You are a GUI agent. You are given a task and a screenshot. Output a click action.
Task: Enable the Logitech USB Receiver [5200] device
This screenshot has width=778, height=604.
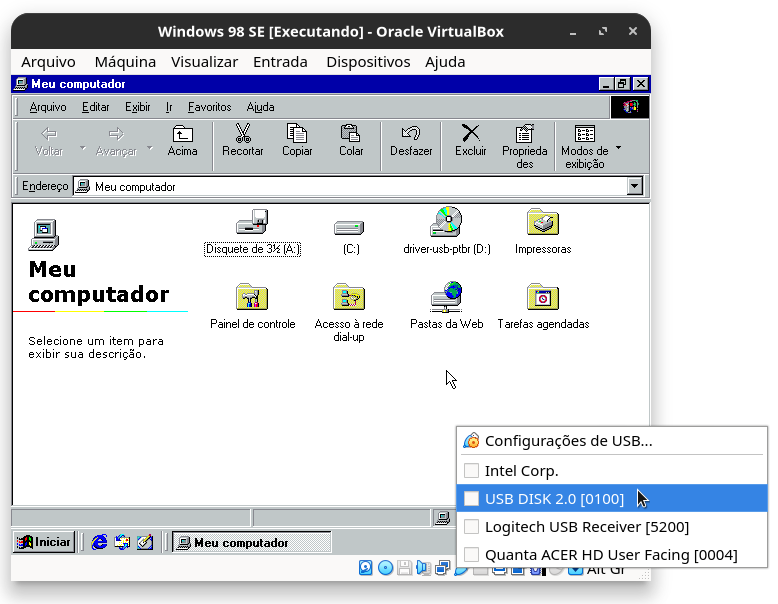coord(472,526)
